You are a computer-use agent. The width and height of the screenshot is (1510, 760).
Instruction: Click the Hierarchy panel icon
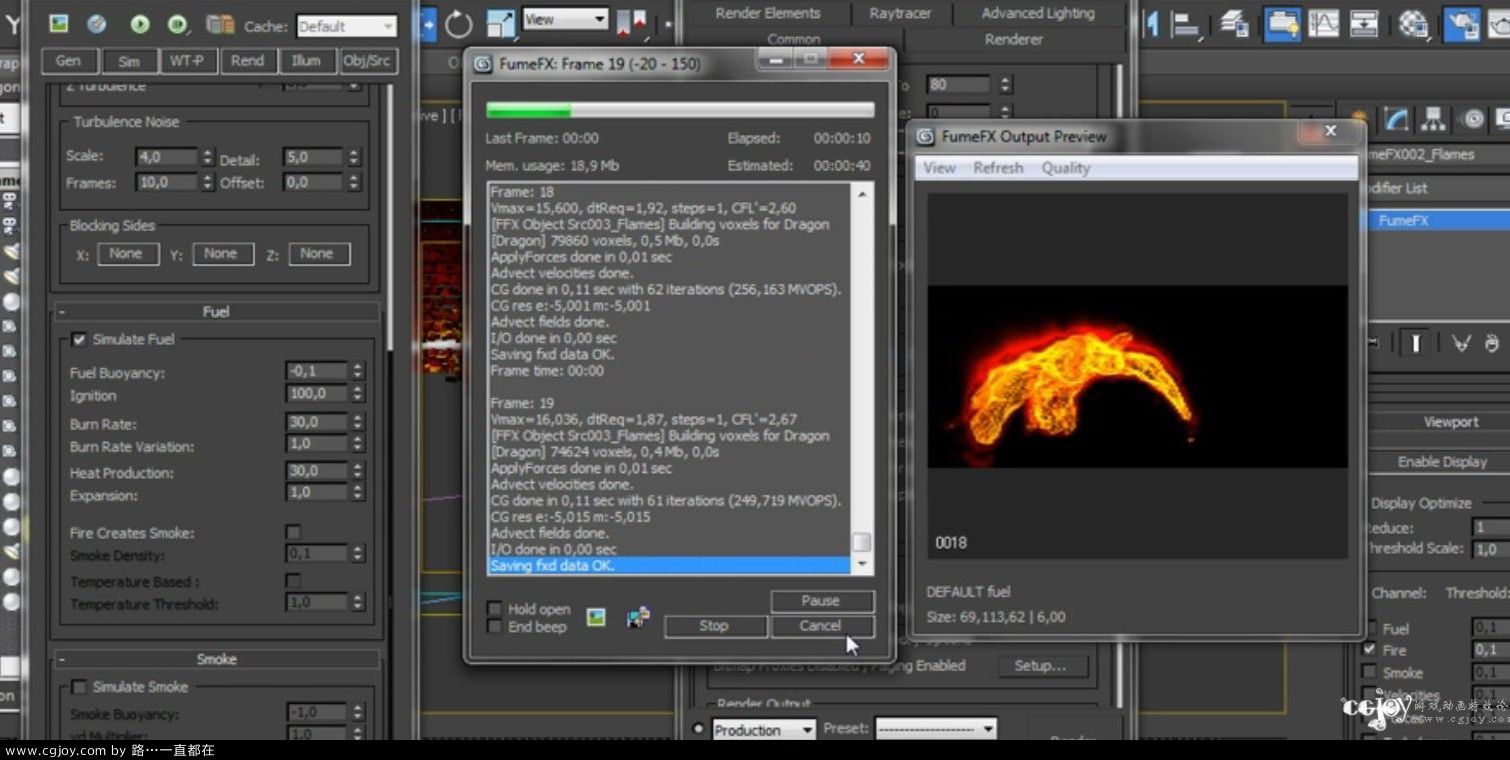(x=1434, y=120)
